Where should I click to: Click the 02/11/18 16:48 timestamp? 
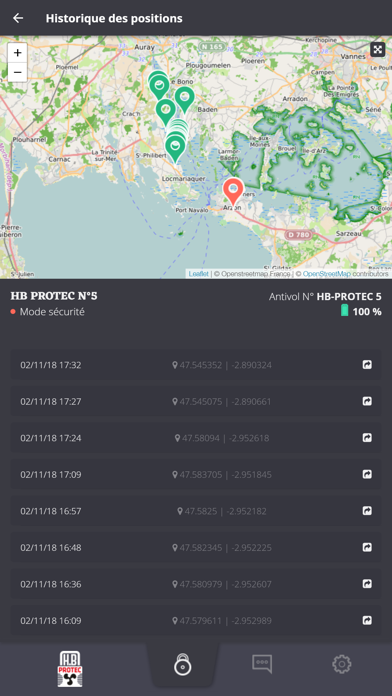click(51, 547)
